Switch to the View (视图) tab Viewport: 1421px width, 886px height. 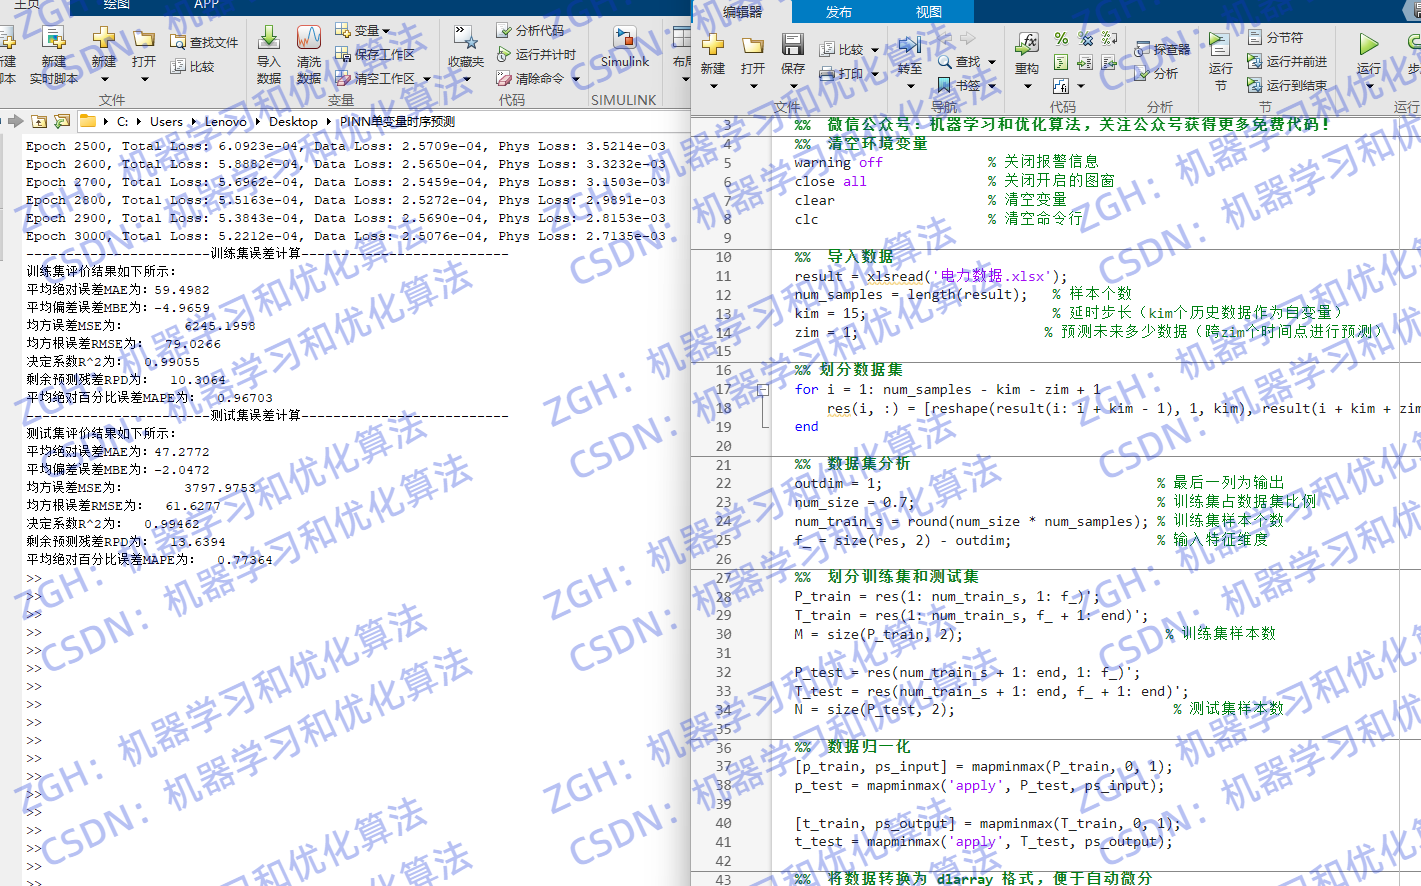(x=928, y=12)
